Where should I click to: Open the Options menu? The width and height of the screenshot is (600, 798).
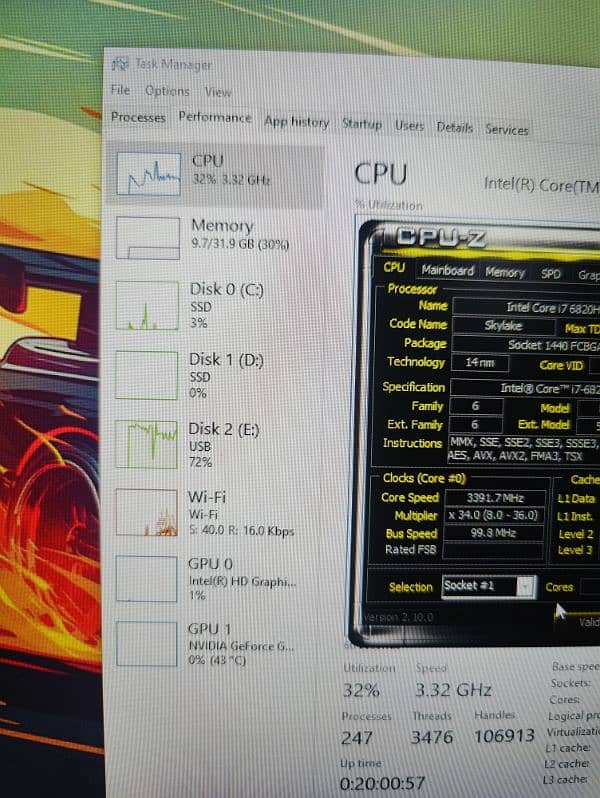[x=166, y=91]
